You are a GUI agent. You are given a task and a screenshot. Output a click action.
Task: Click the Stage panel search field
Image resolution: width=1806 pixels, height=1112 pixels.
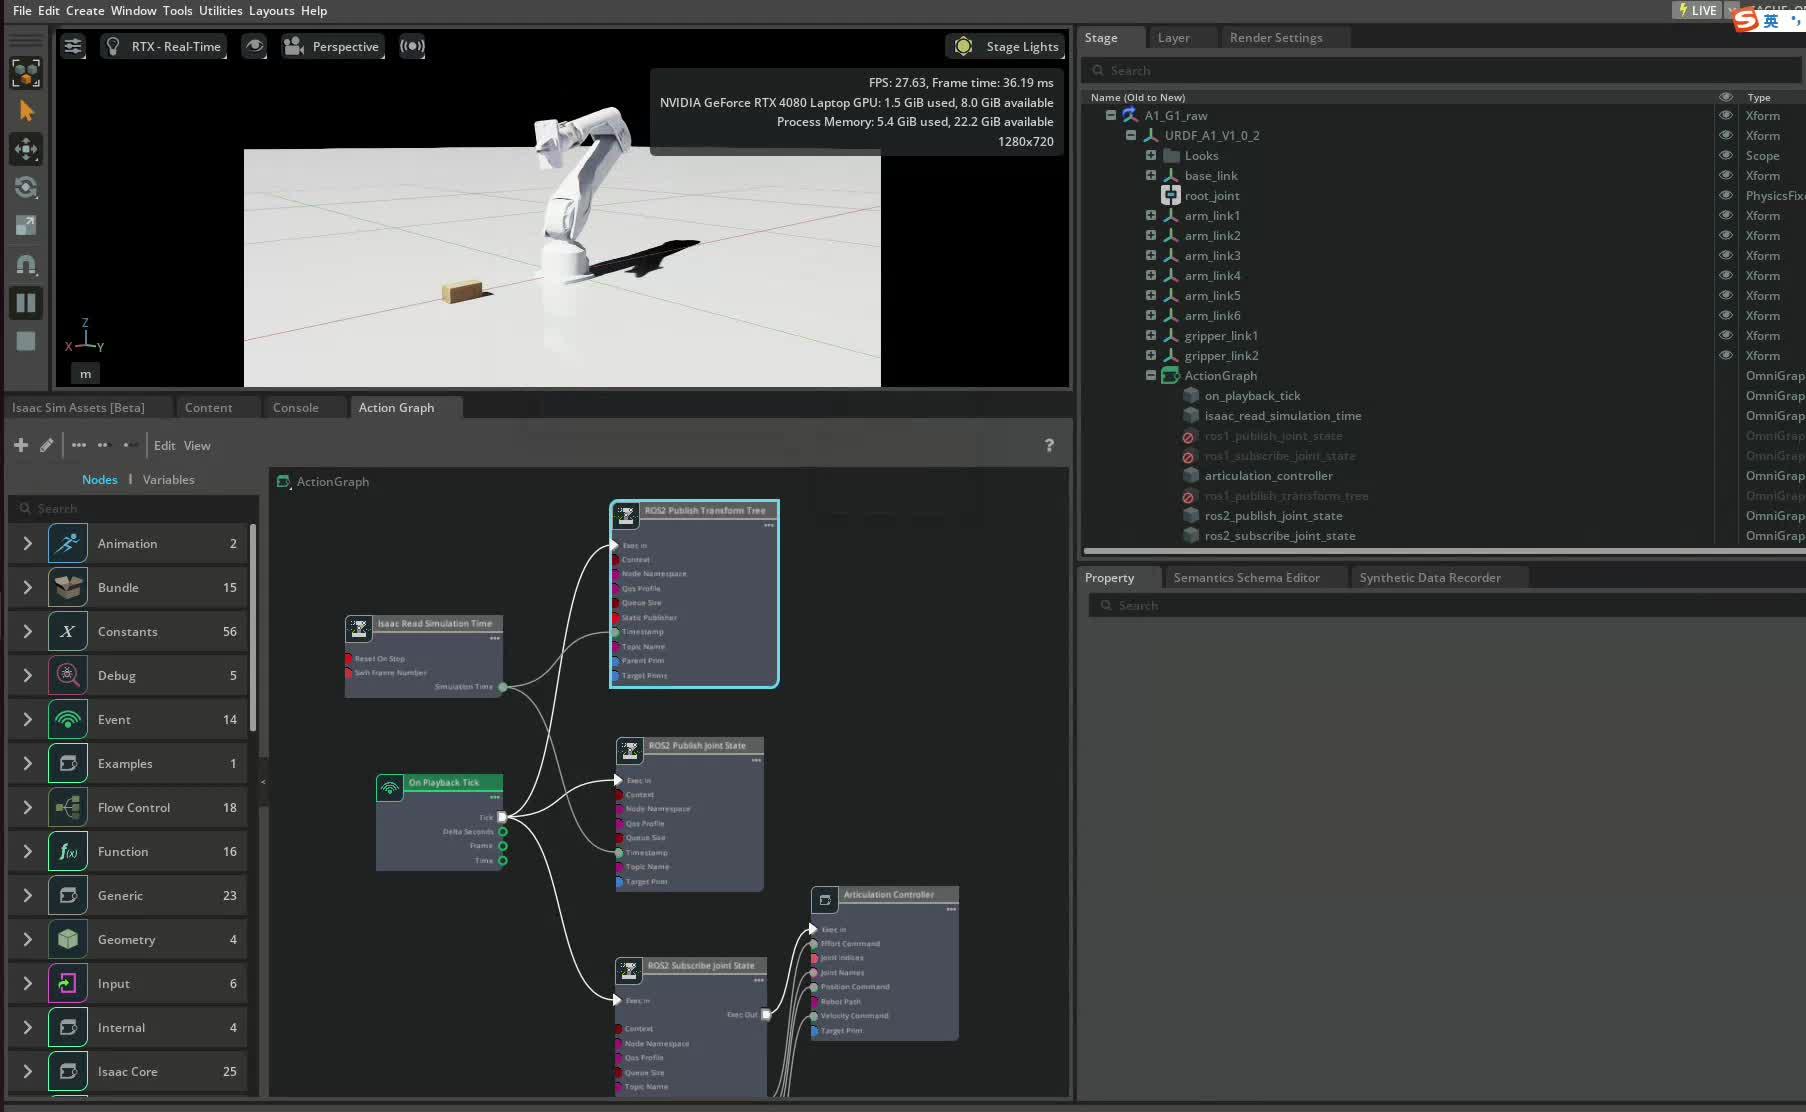tap(1440, 70)
